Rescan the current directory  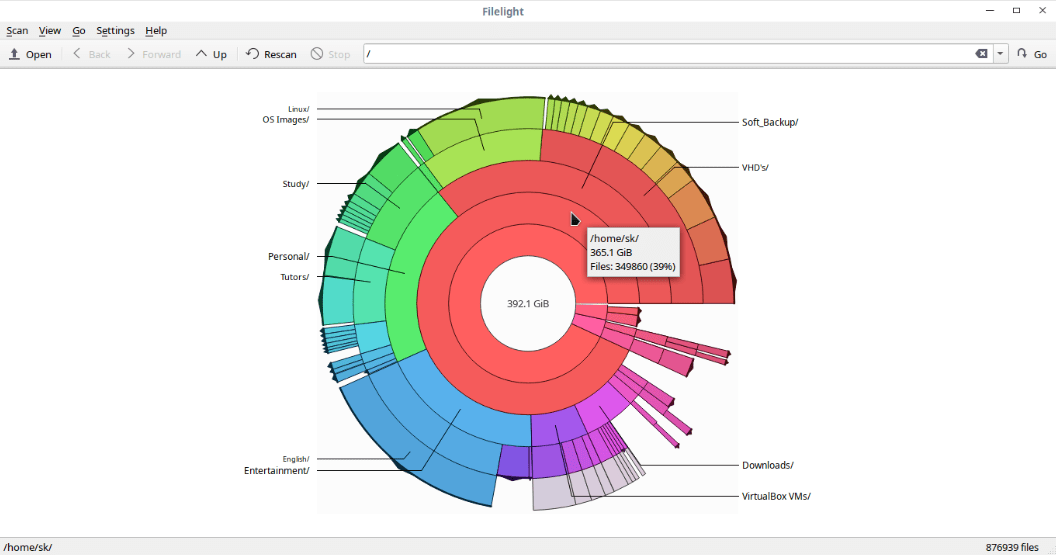tap(271, 54)
